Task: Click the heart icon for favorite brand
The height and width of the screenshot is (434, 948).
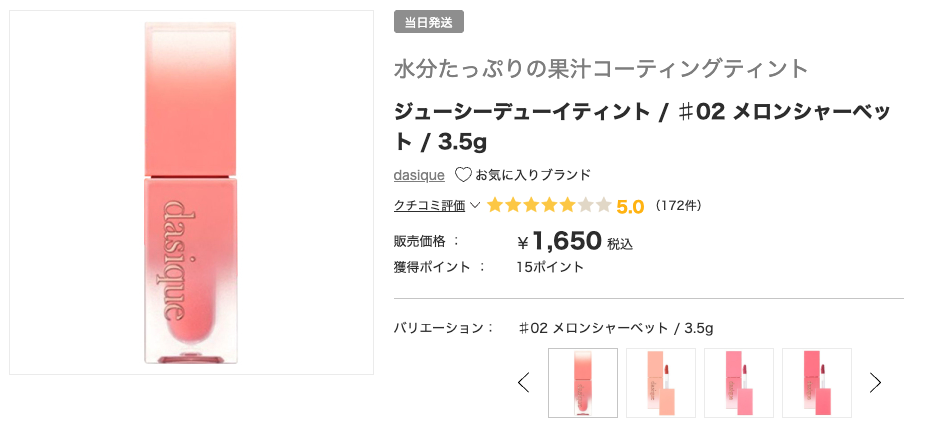Action: coord(463,175)
